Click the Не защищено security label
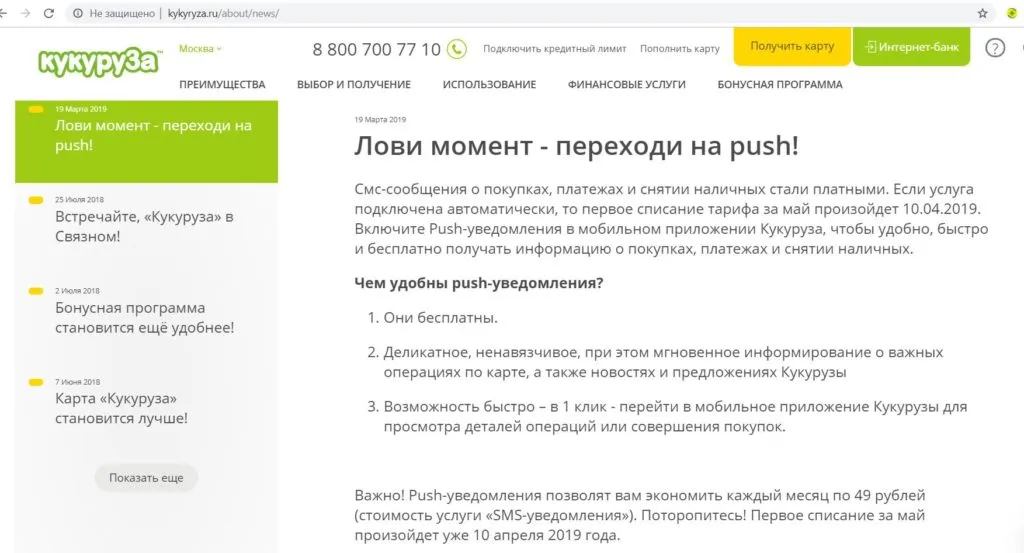The width and height of the screenshot is (1024, 553). [x=122, y=13]
